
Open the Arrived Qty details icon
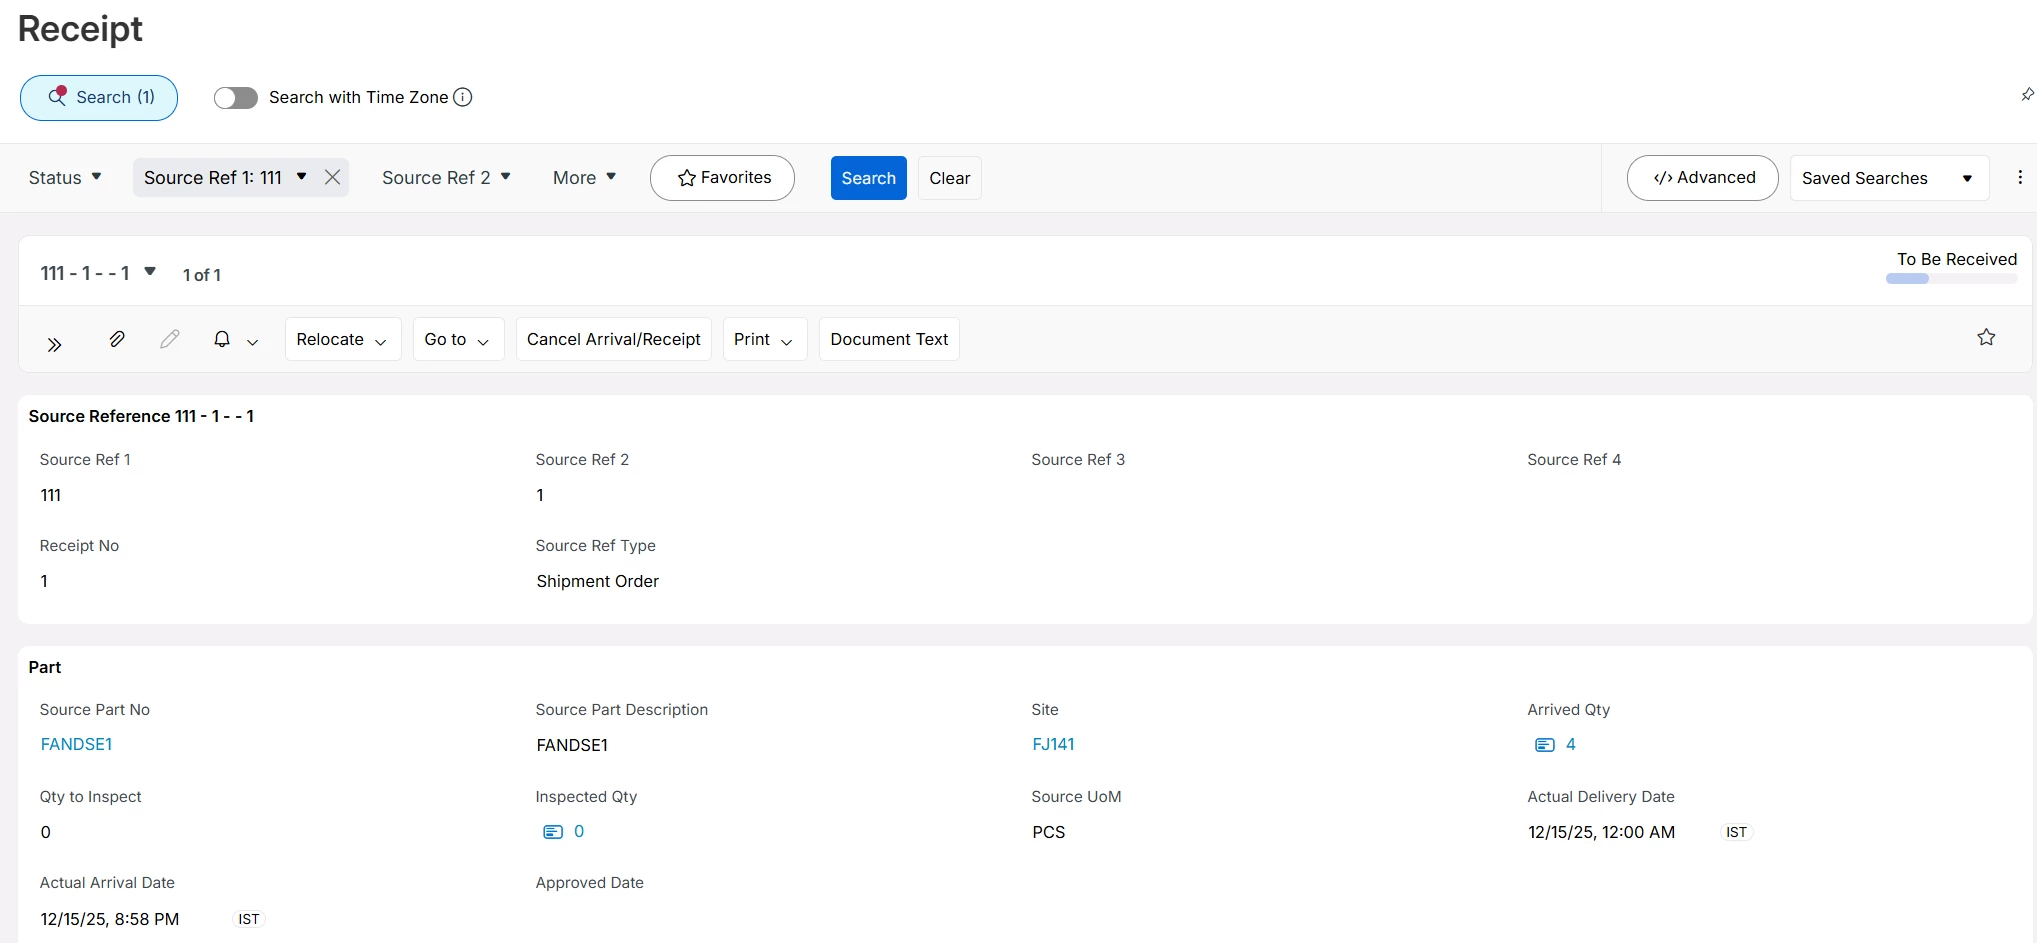1545,744
